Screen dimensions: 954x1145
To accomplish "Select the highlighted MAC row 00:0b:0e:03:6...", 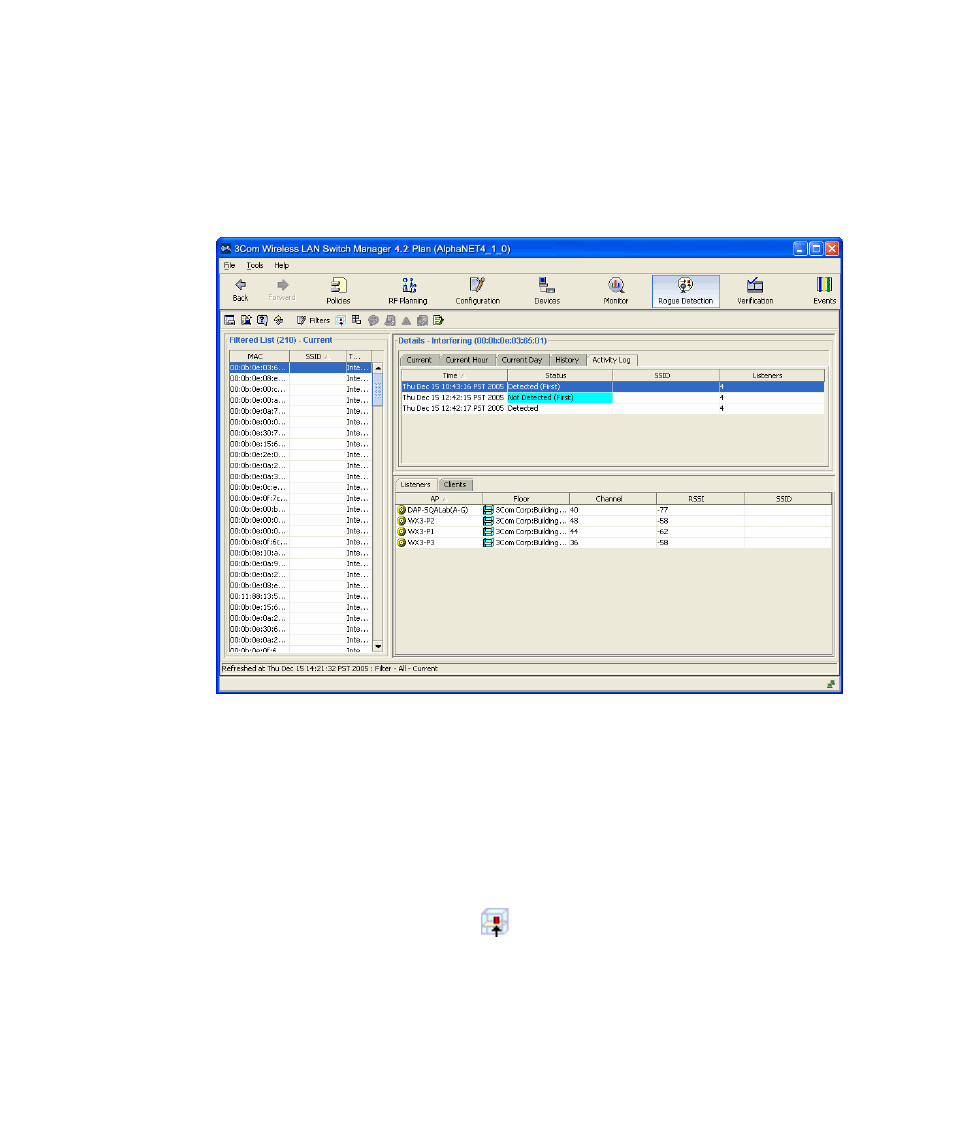I will click(x=300, y=367).
